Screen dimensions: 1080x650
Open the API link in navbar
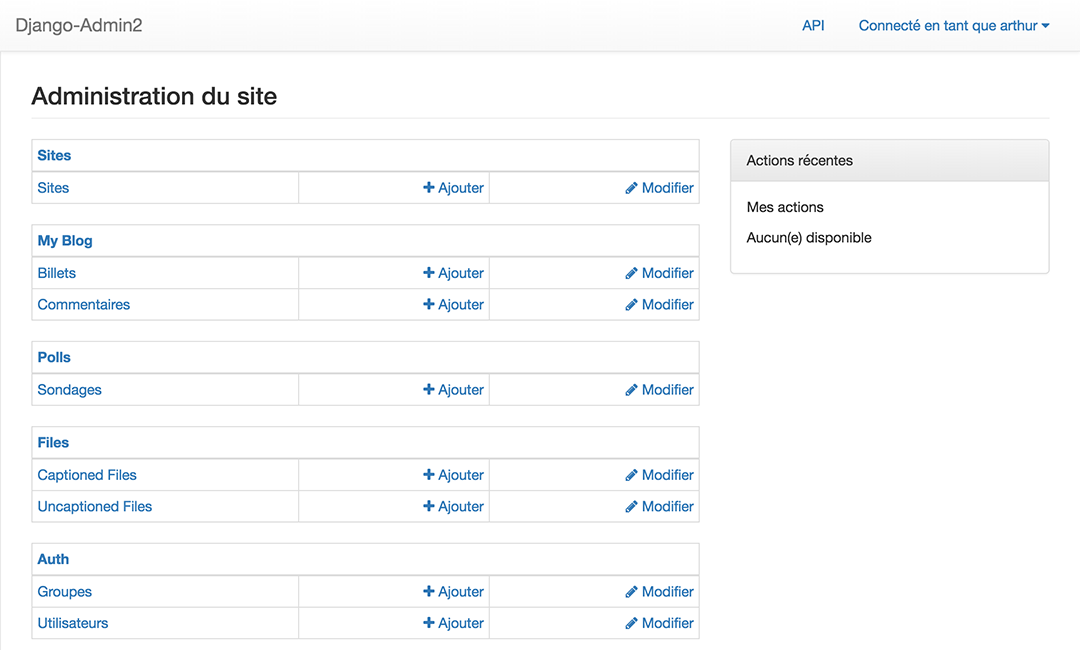(813, 26)
